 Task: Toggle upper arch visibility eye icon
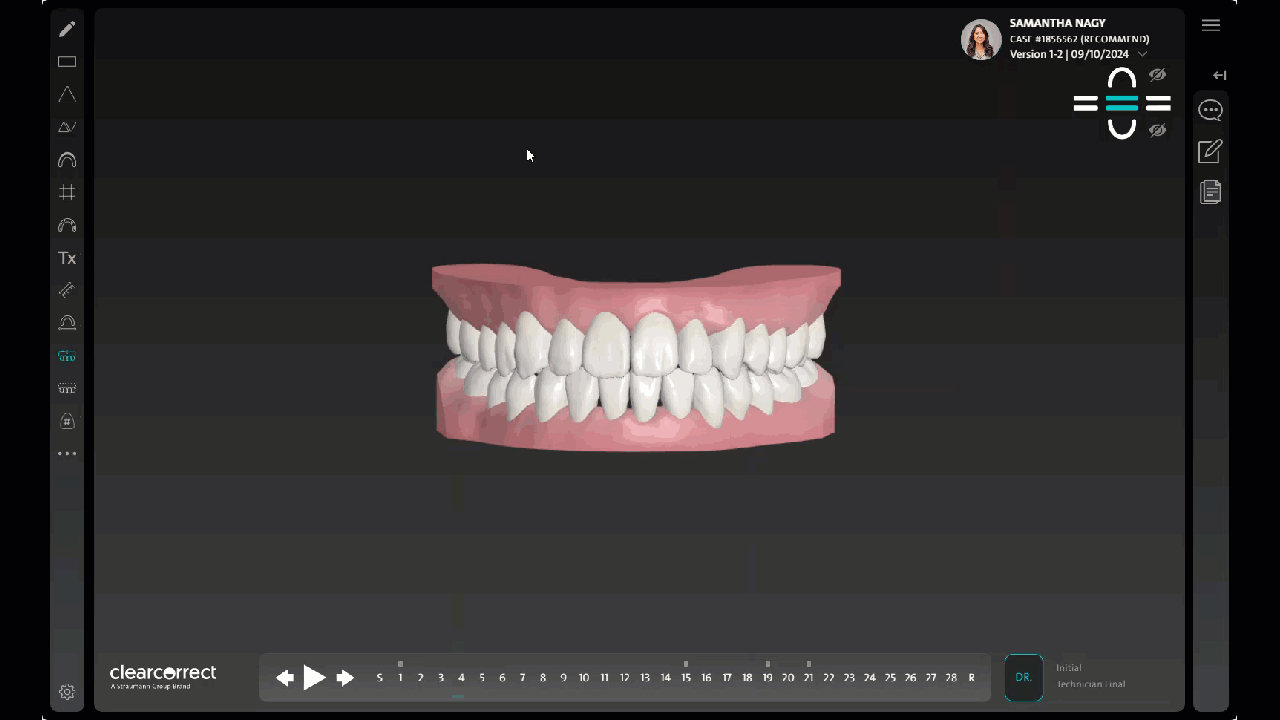click(1157, 75)
